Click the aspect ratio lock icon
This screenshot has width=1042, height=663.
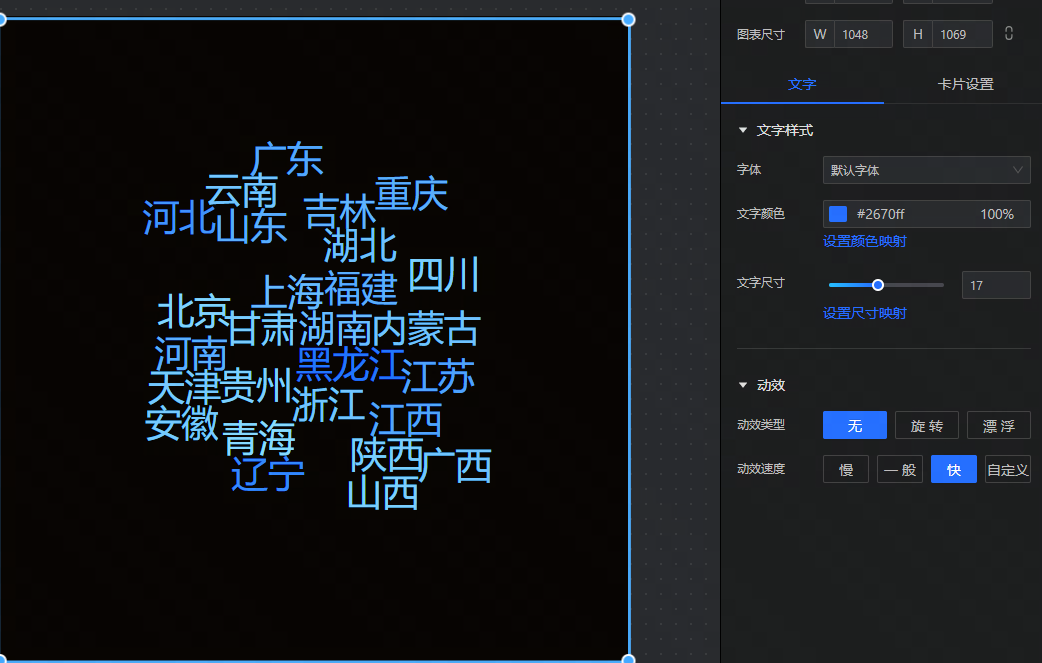click(1009, 34)
